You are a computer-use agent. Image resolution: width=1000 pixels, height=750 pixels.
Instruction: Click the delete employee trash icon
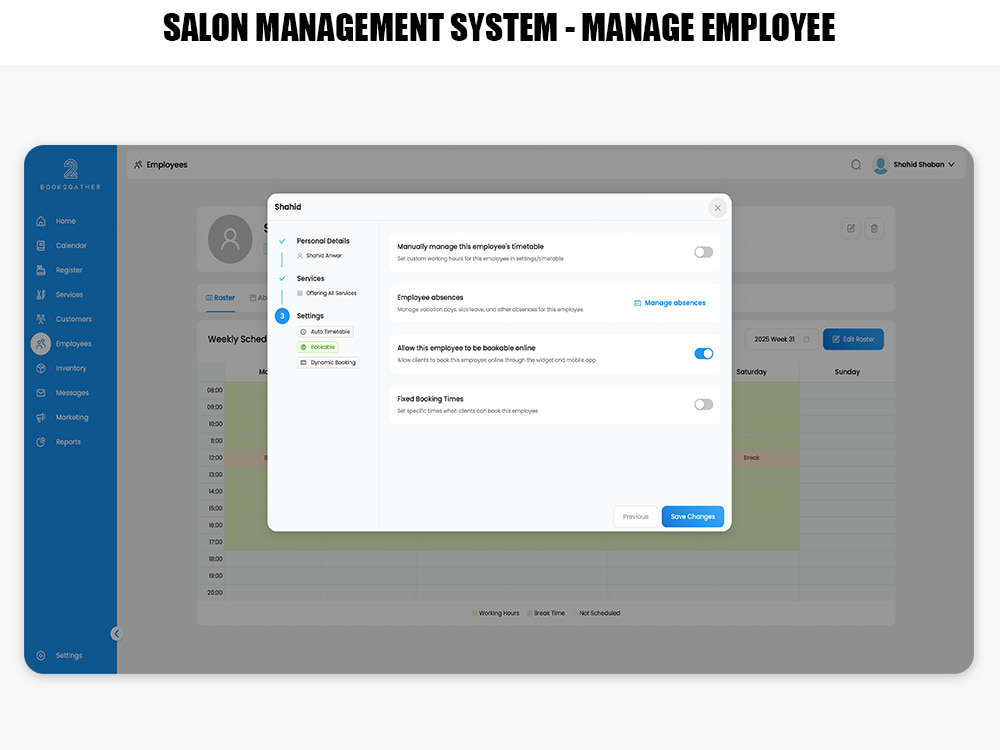(874, 228)
